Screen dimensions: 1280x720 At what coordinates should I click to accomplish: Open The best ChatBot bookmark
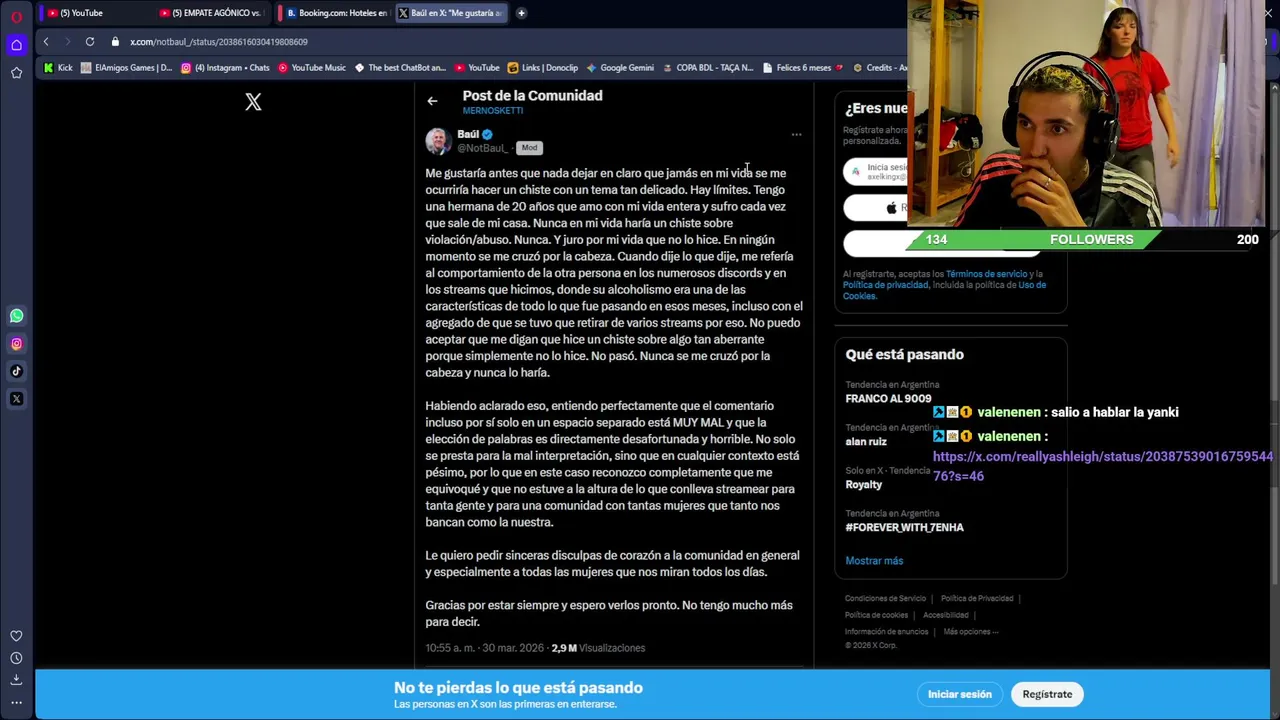coord(400,68)
